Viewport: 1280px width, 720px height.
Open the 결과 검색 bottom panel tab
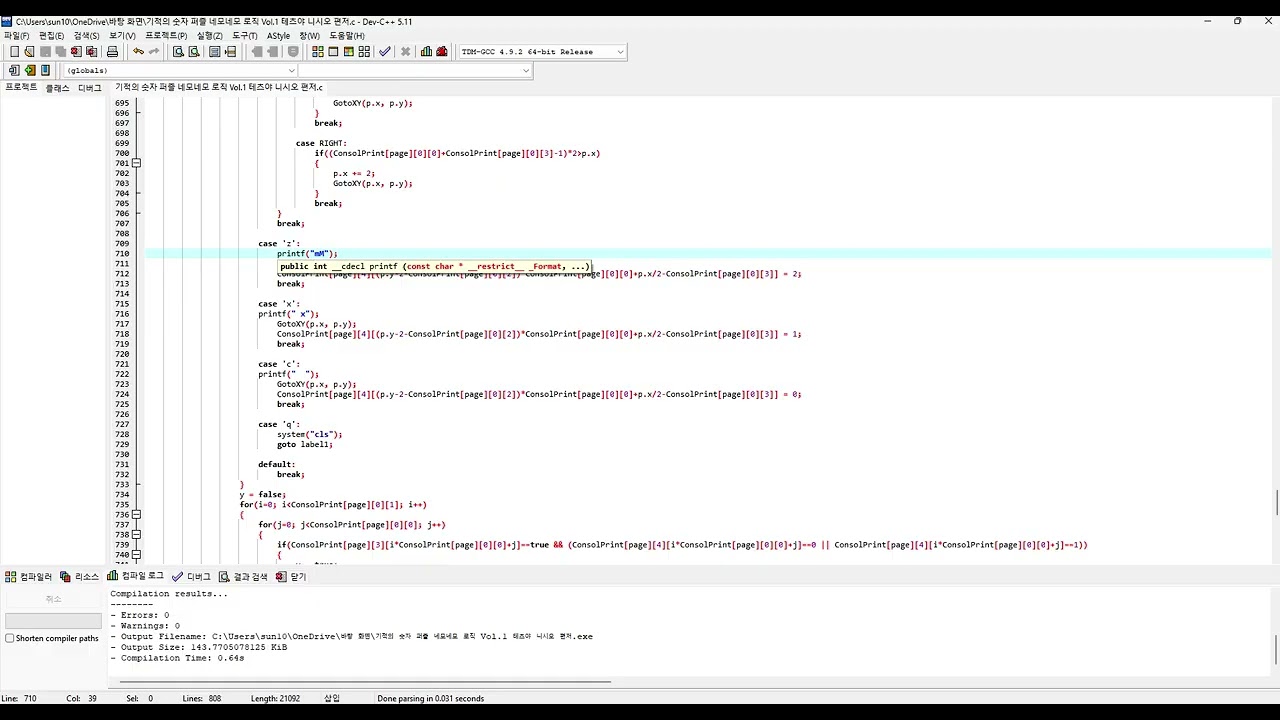click(x=243, y=576)
